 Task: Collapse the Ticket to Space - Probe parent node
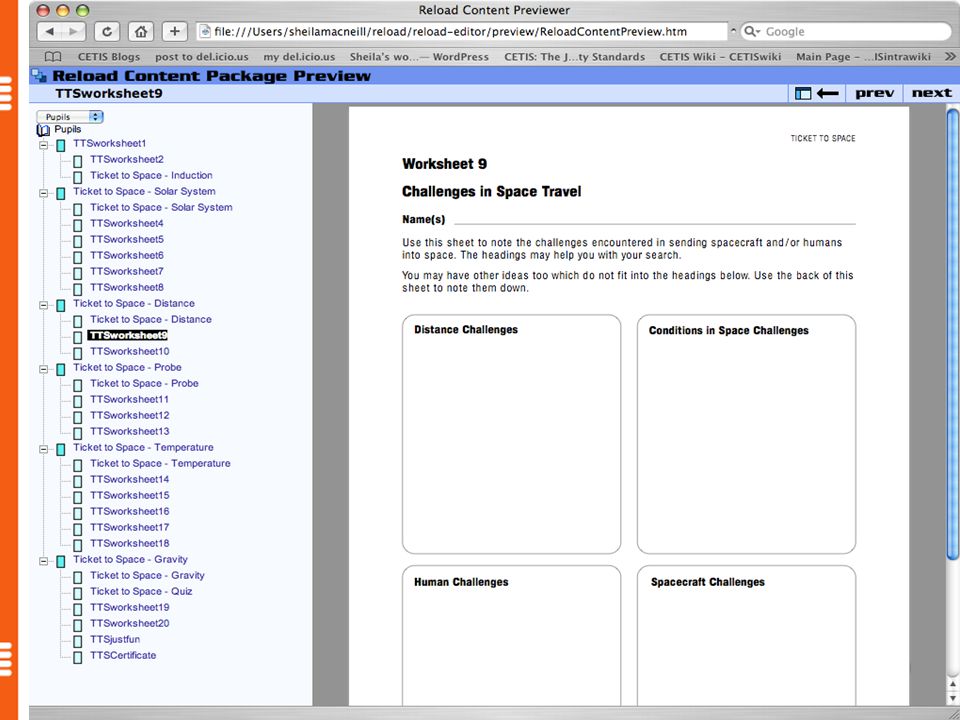pyautogui.click(x=43, y=369)
